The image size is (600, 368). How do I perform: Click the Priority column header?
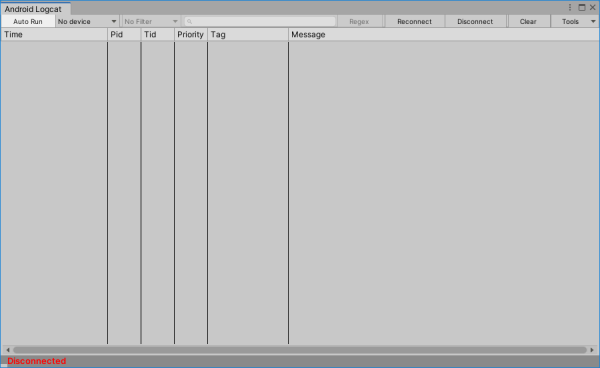191,34
